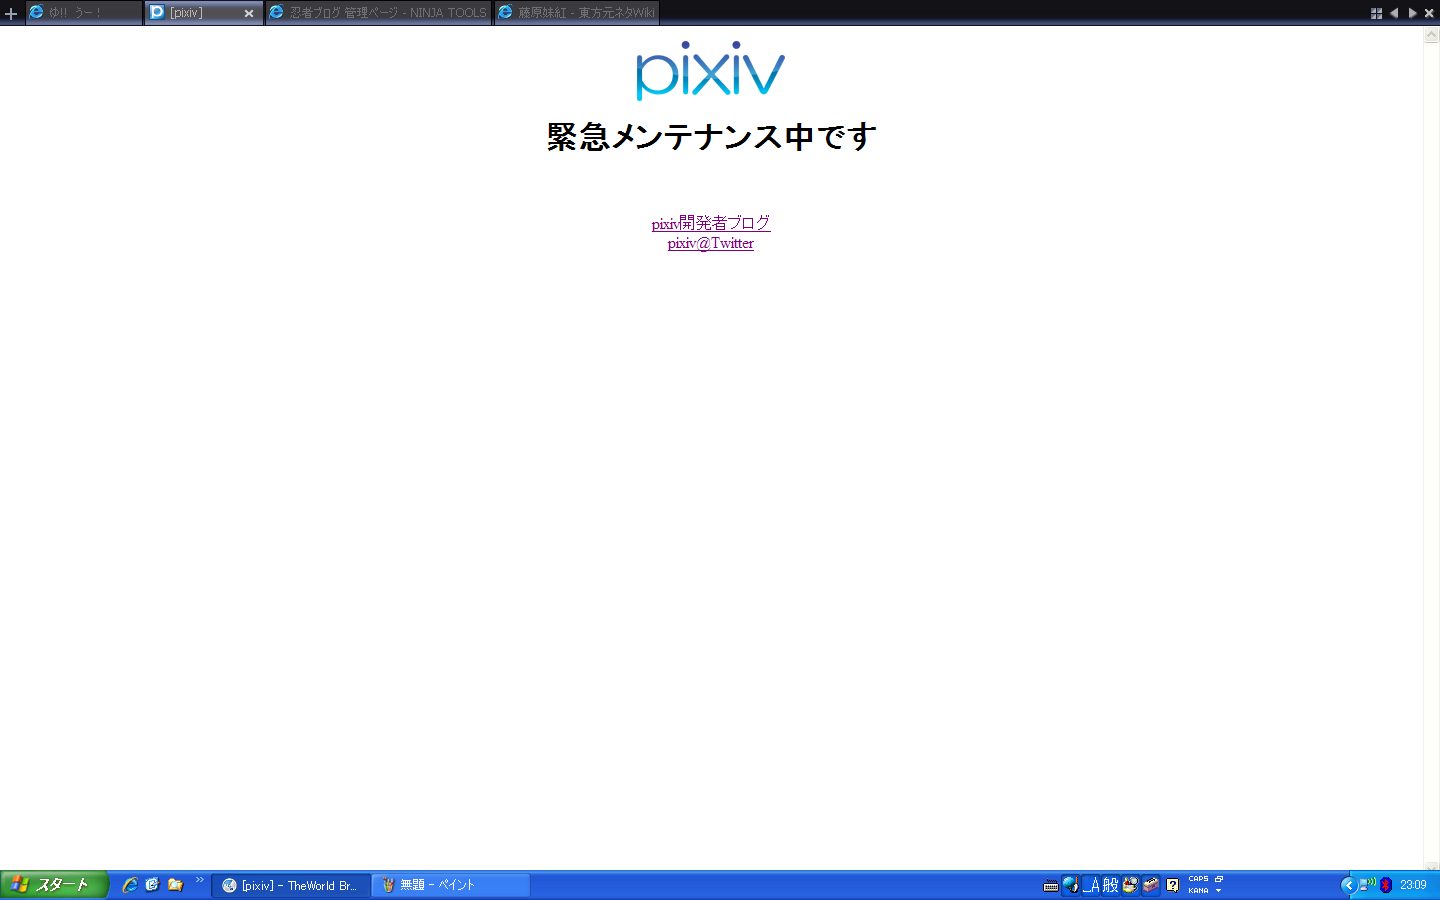The image size is (1440, 900).
Task: Switch to the 忍者ブログ 管理ページ tab
Action: [x=378, y=13]
